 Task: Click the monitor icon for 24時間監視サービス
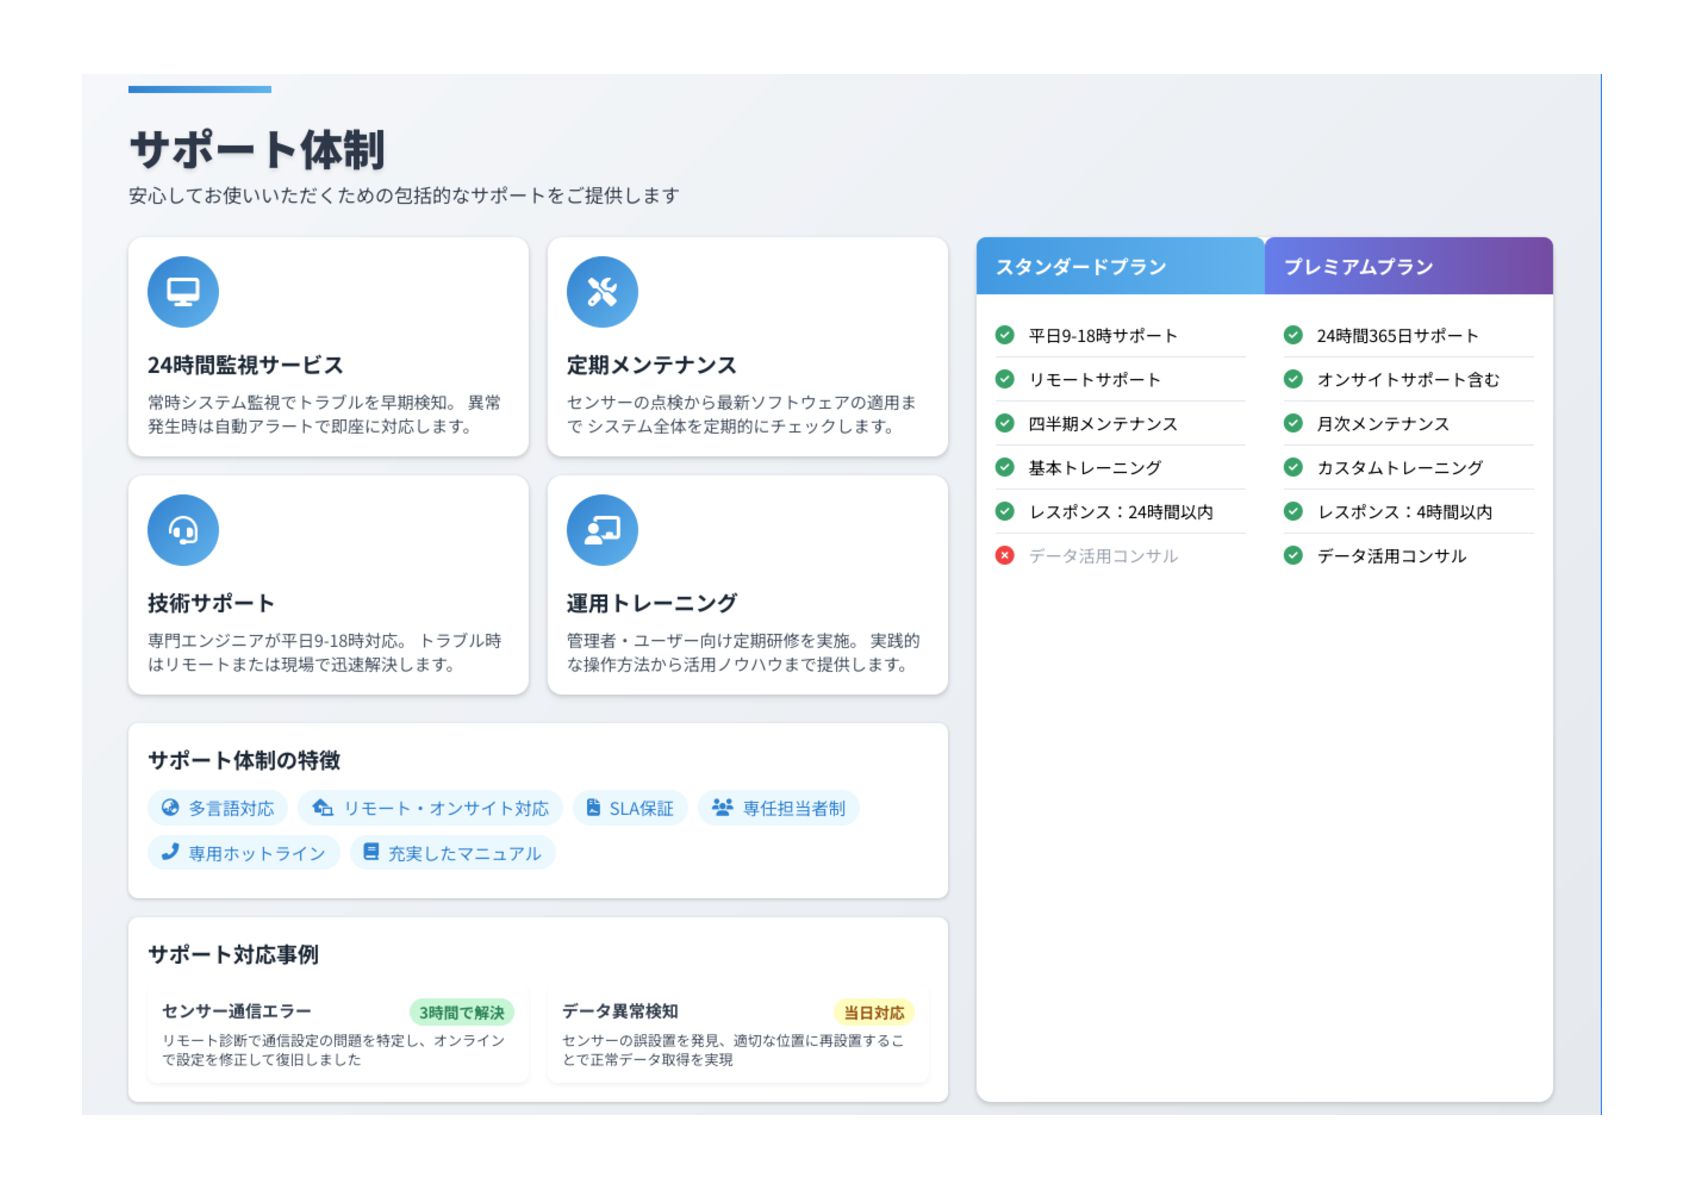point(183,292)
